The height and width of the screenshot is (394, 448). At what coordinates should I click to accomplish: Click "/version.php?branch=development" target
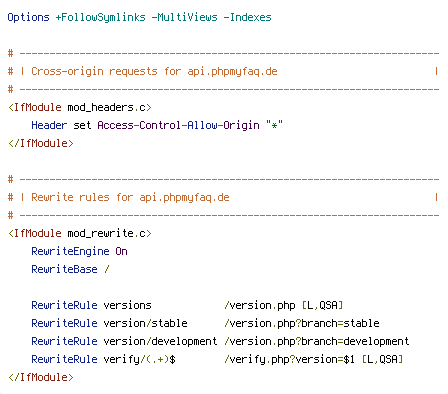click(317, 341)
